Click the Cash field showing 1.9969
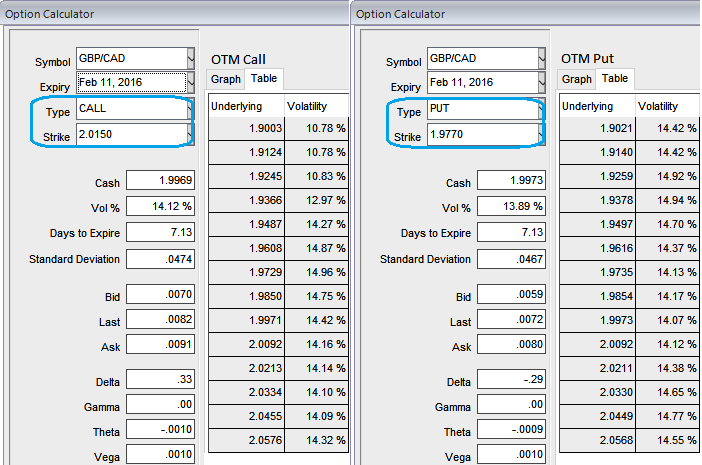Viewport: 702px width, 465px height. 161,180
